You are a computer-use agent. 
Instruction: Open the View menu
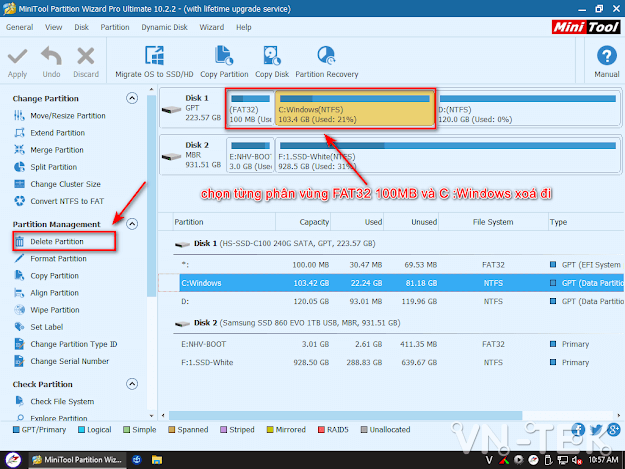pyautogui.click(x=53, y=27)
